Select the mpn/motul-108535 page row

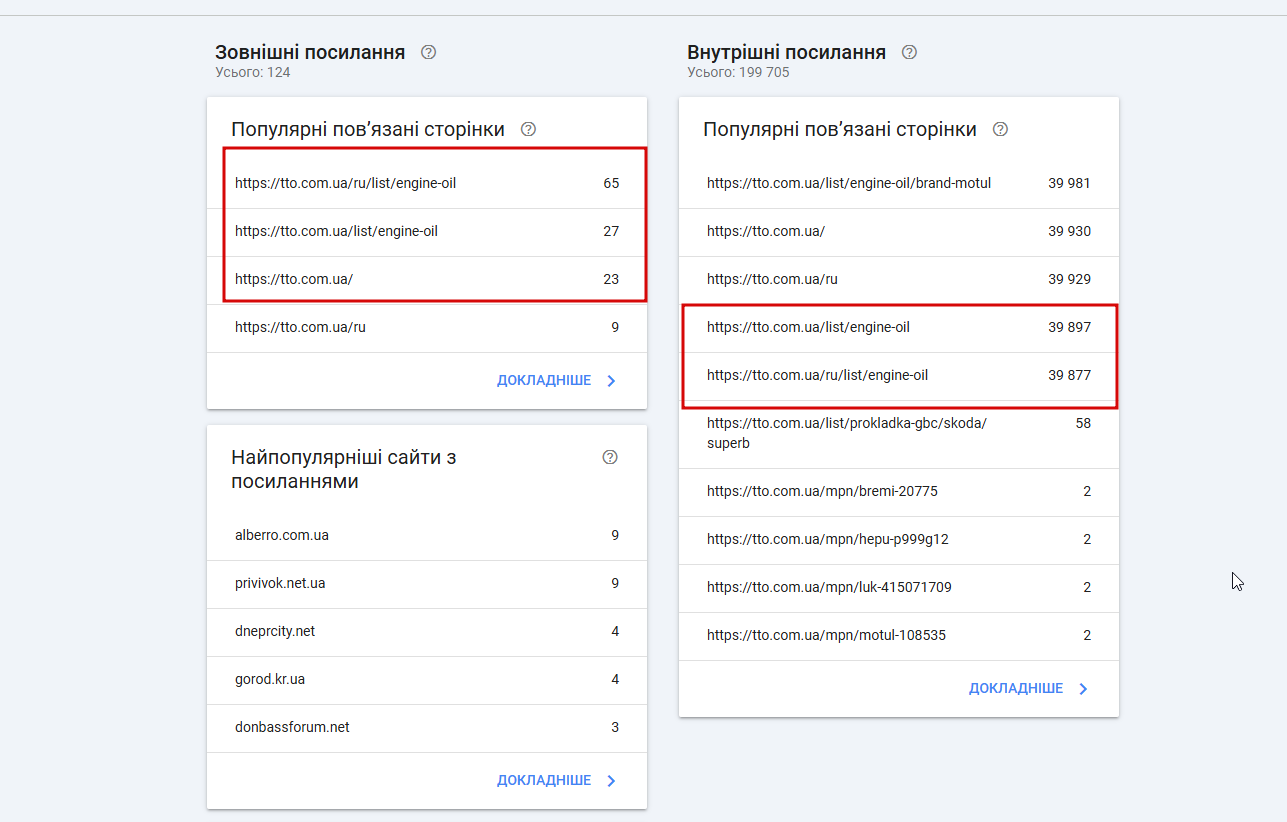tap(898, 635)
